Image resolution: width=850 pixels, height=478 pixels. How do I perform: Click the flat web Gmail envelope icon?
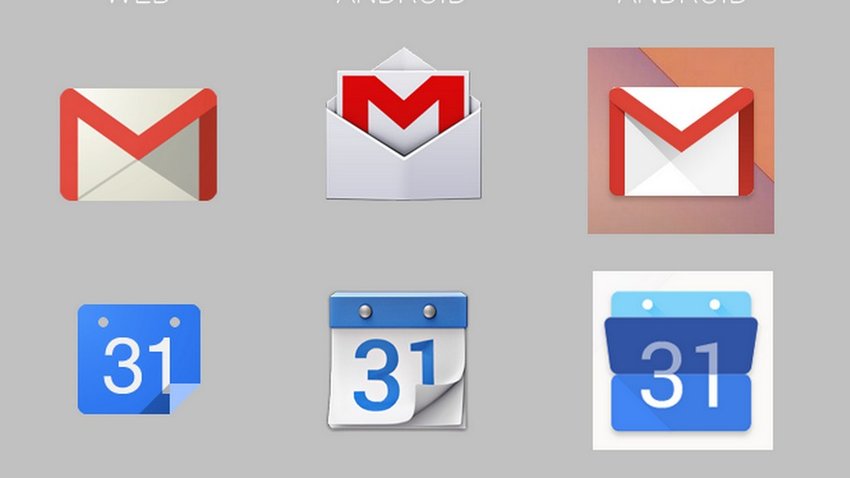pyautogui.click(x=138, y=145)
